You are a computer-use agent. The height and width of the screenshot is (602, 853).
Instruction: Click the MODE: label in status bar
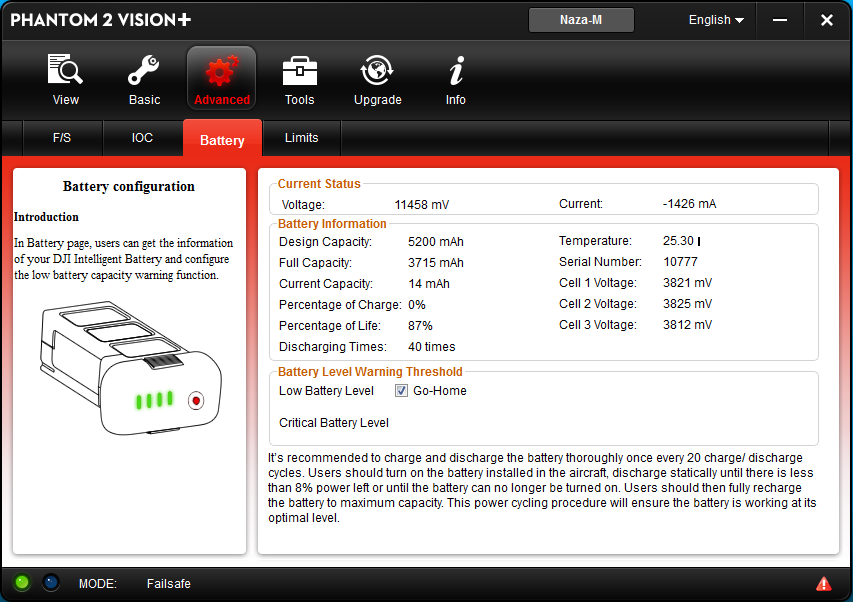pyautogui.click(x=98, y=584)
